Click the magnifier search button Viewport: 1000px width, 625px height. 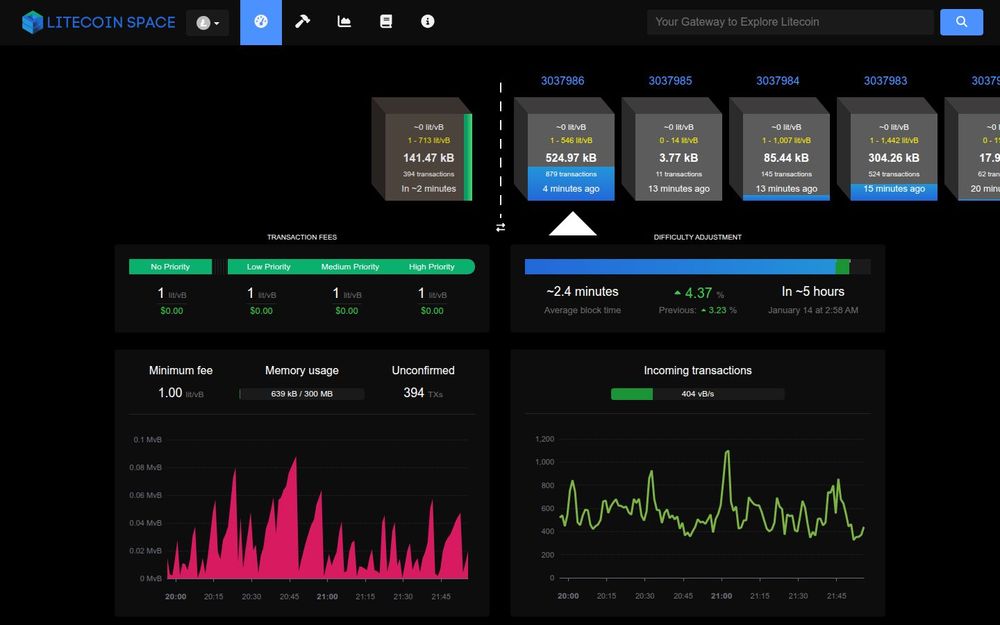coord(961,22)
